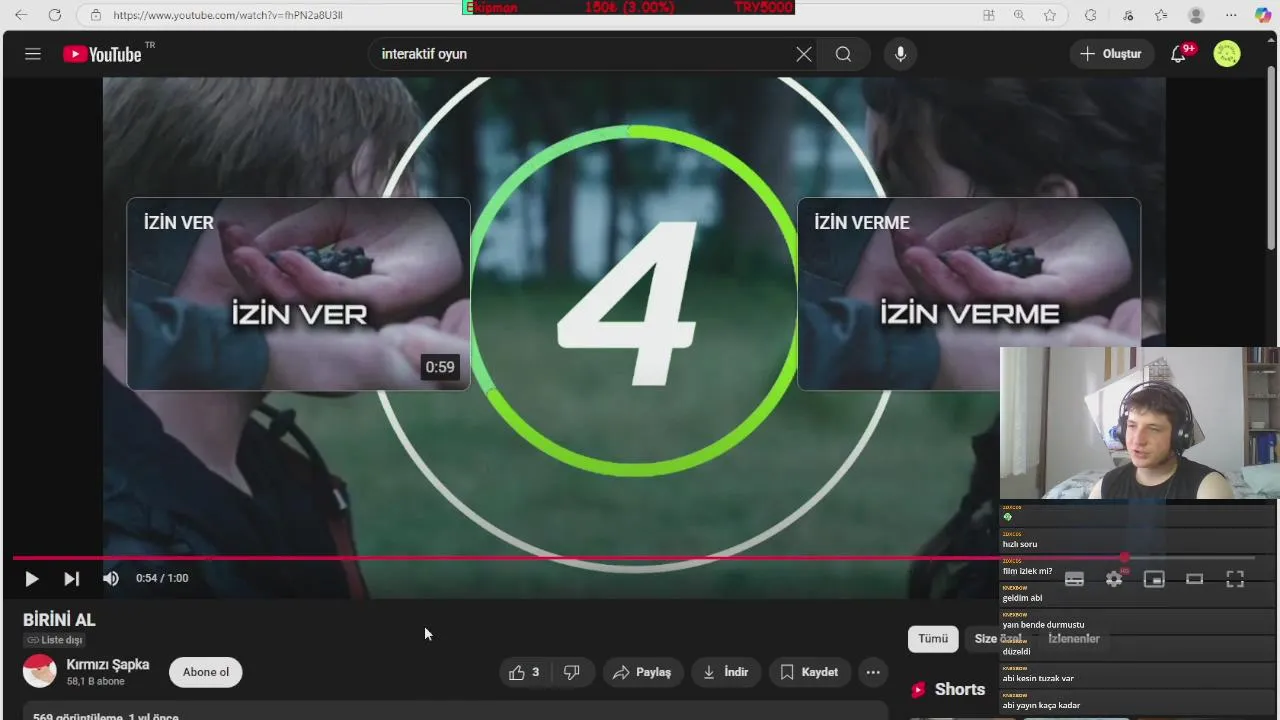This screenshot has width=1280, height=720.
Task: Open more actions three-dot menu
Action: tap(873, 672)
